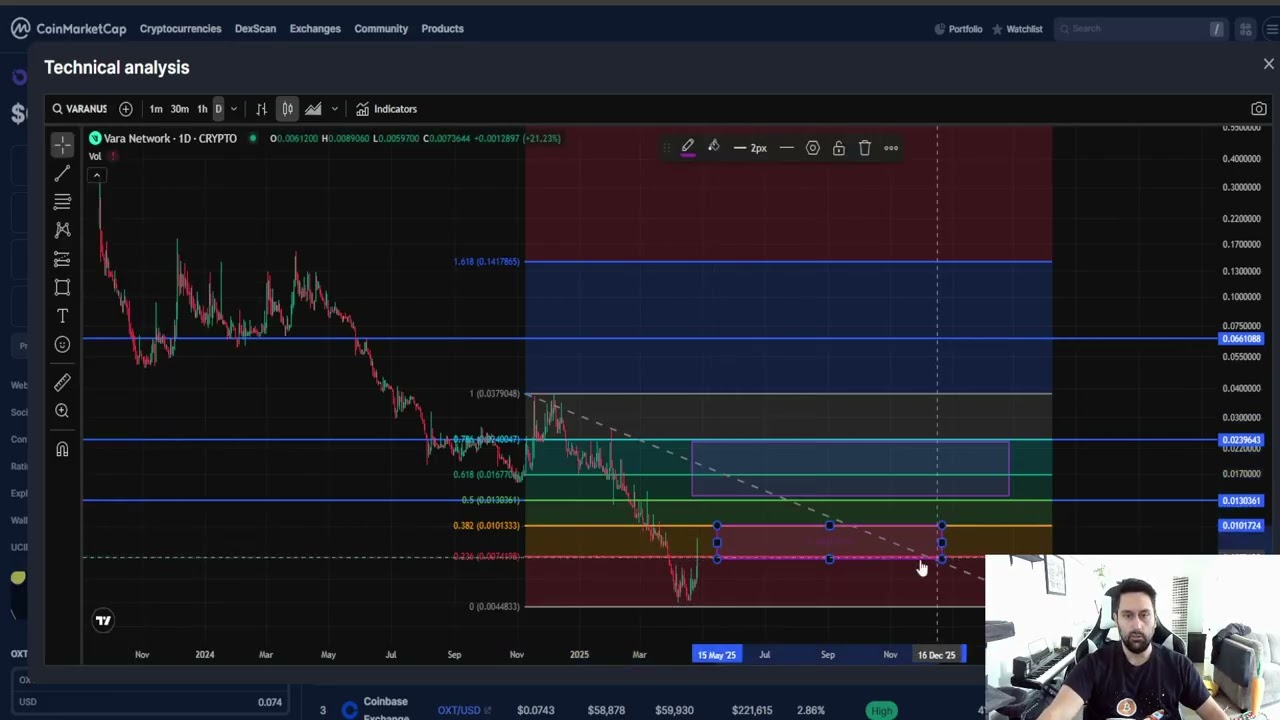Select the trend line drawing tool
Screen dimensions: 1280x720
tap(62, 174)
